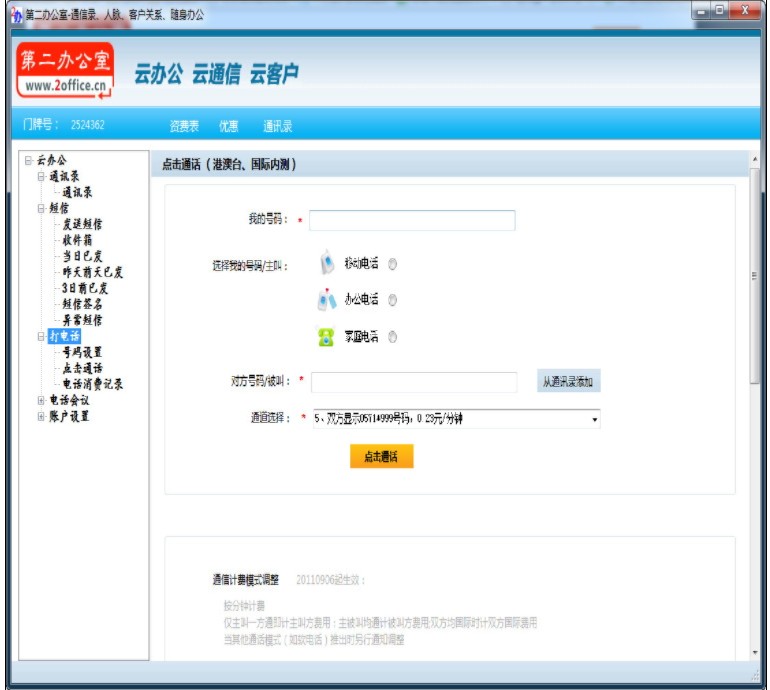
Task: Open 当日已发 in the tree
Action: click(82, 256)
